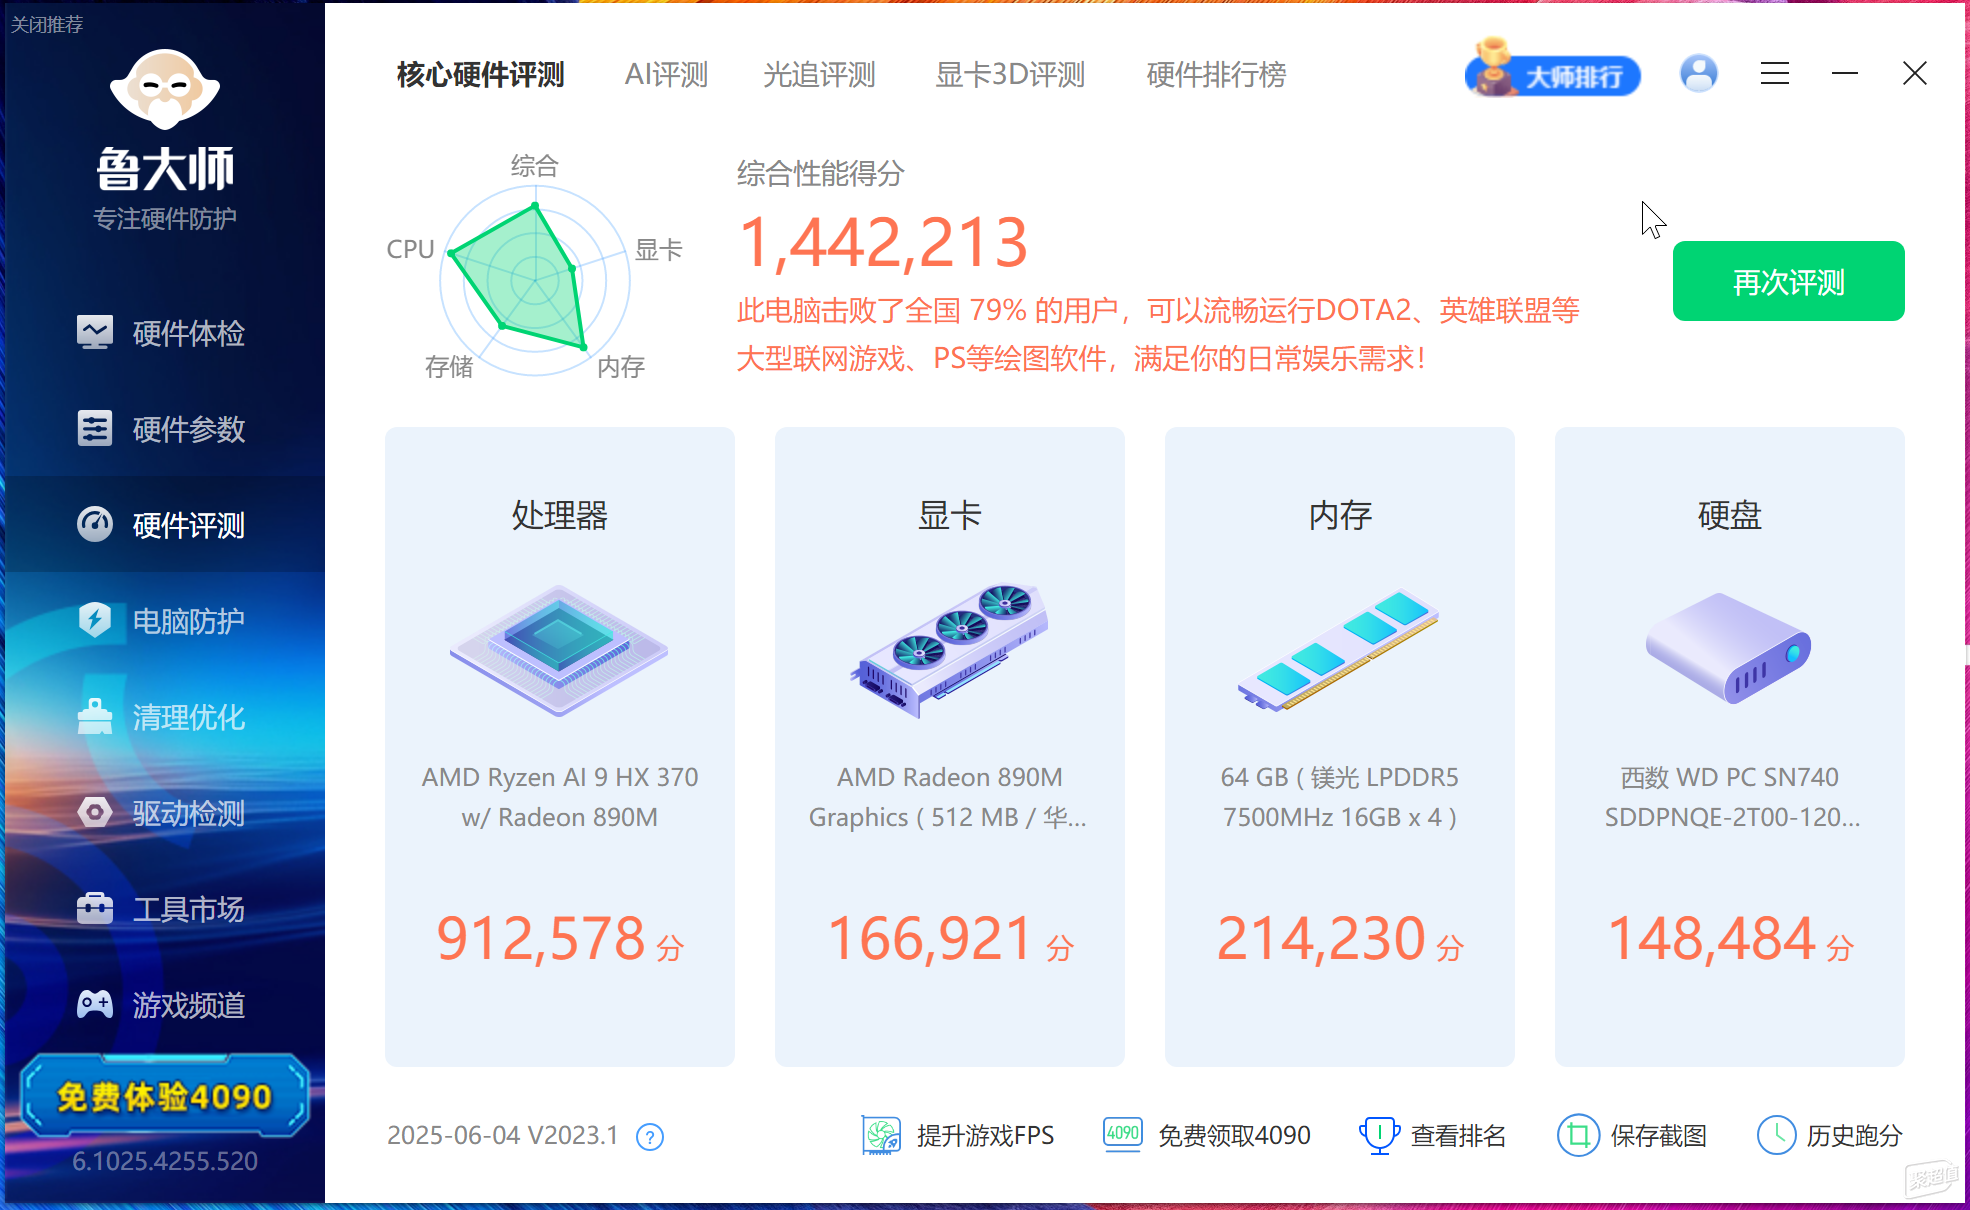Click 查看排名 link text
This screenshot has height=1210, width=1970.
[x=1458, y=1136]
